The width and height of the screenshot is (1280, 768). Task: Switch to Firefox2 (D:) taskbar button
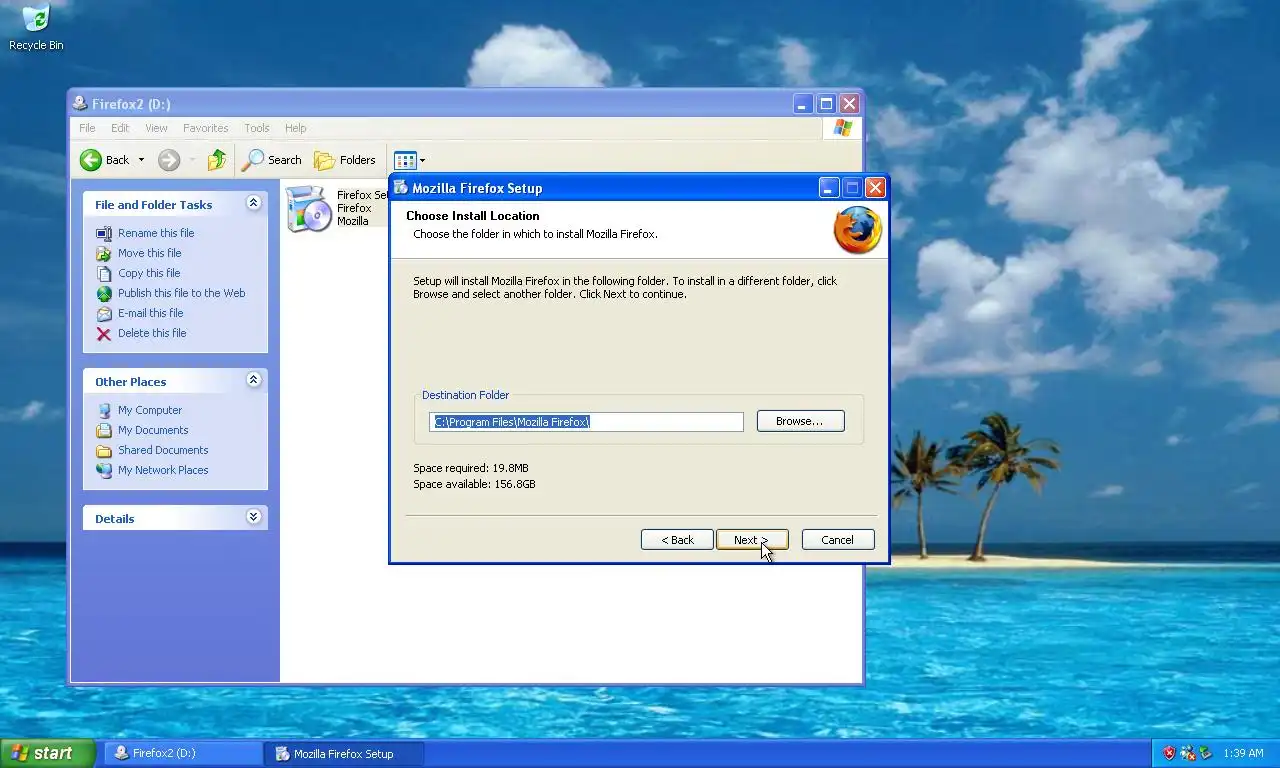pos(183,753)
